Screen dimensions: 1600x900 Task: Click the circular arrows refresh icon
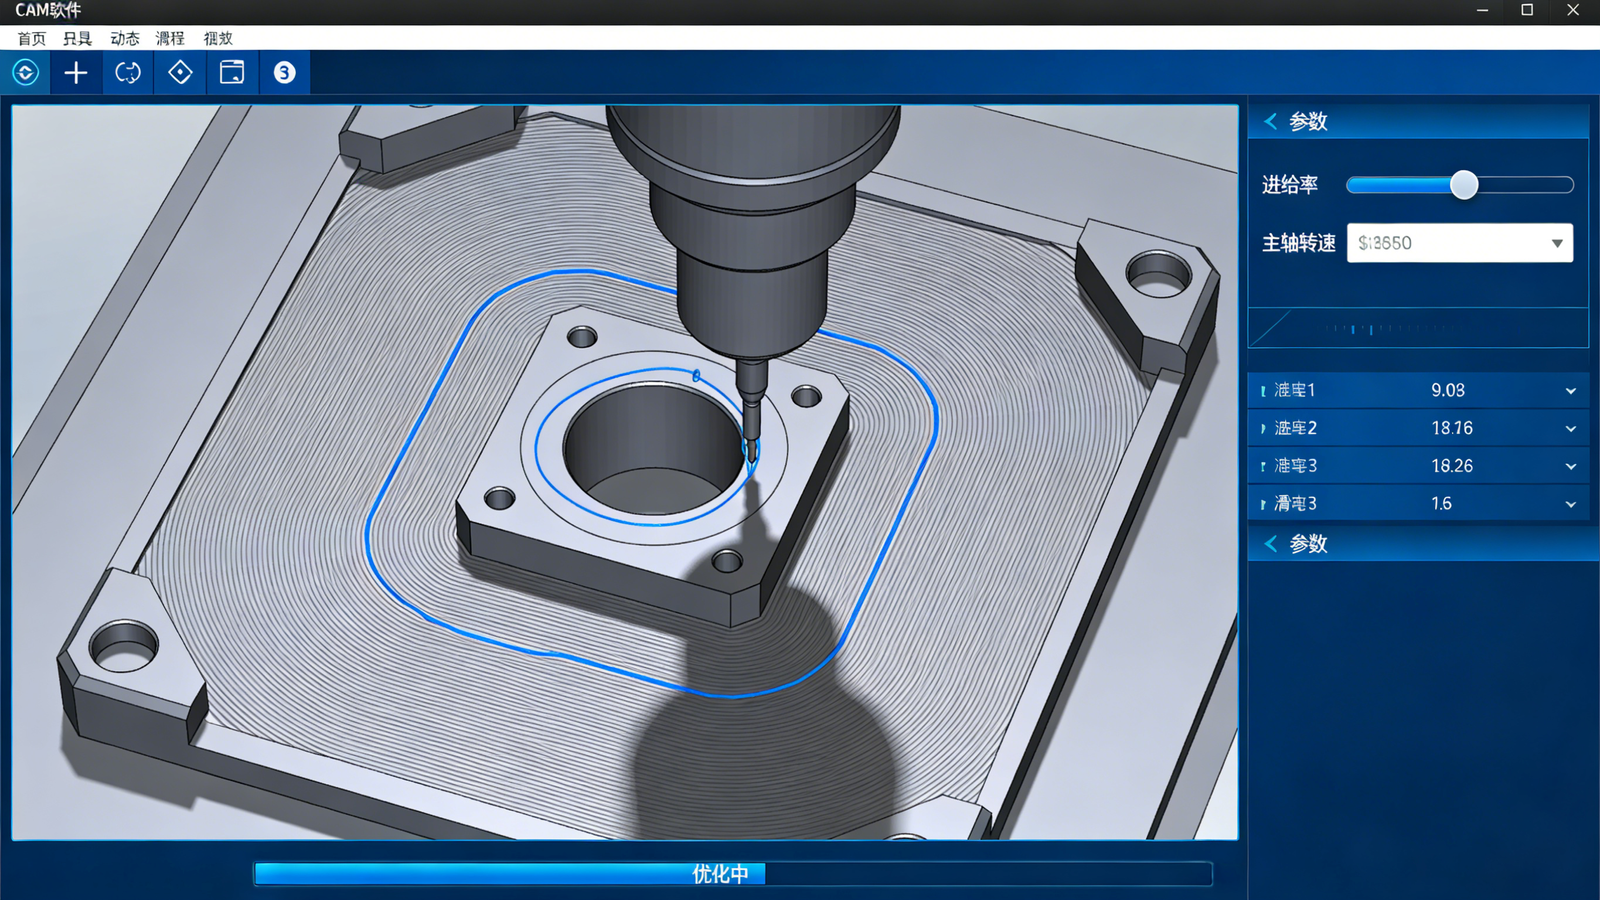(x=128, y=73)
